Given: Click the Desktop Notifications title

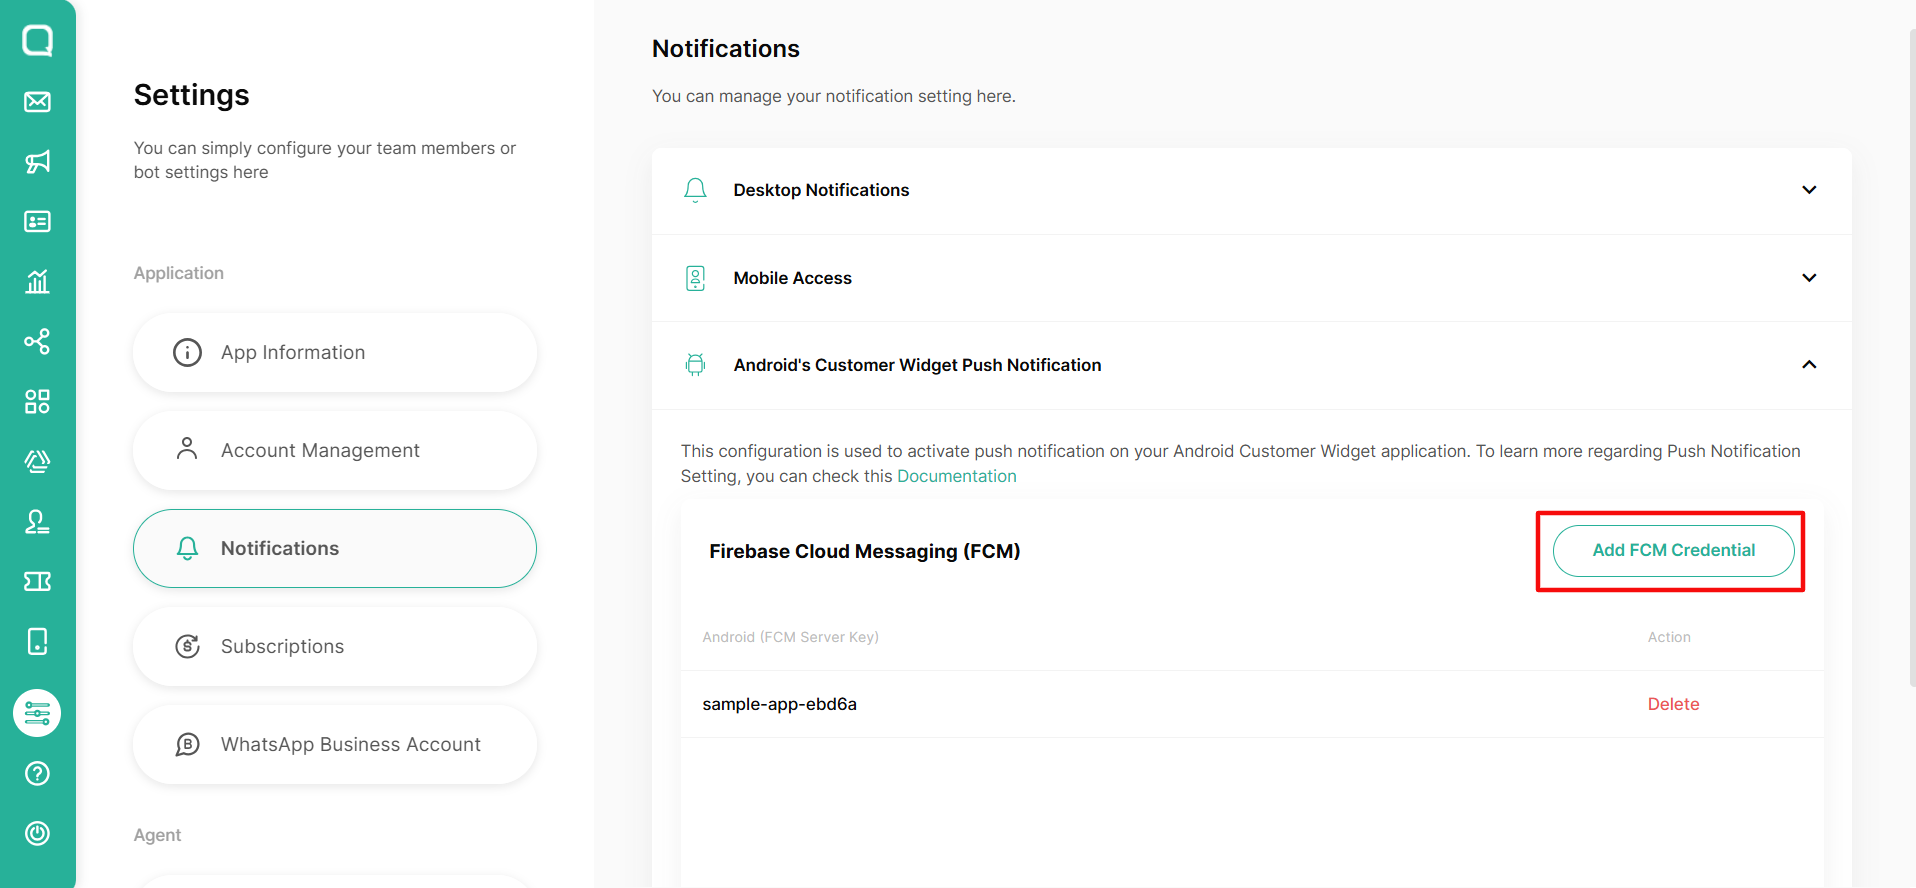Looking at the screenshot, I should tap(821, 190).
